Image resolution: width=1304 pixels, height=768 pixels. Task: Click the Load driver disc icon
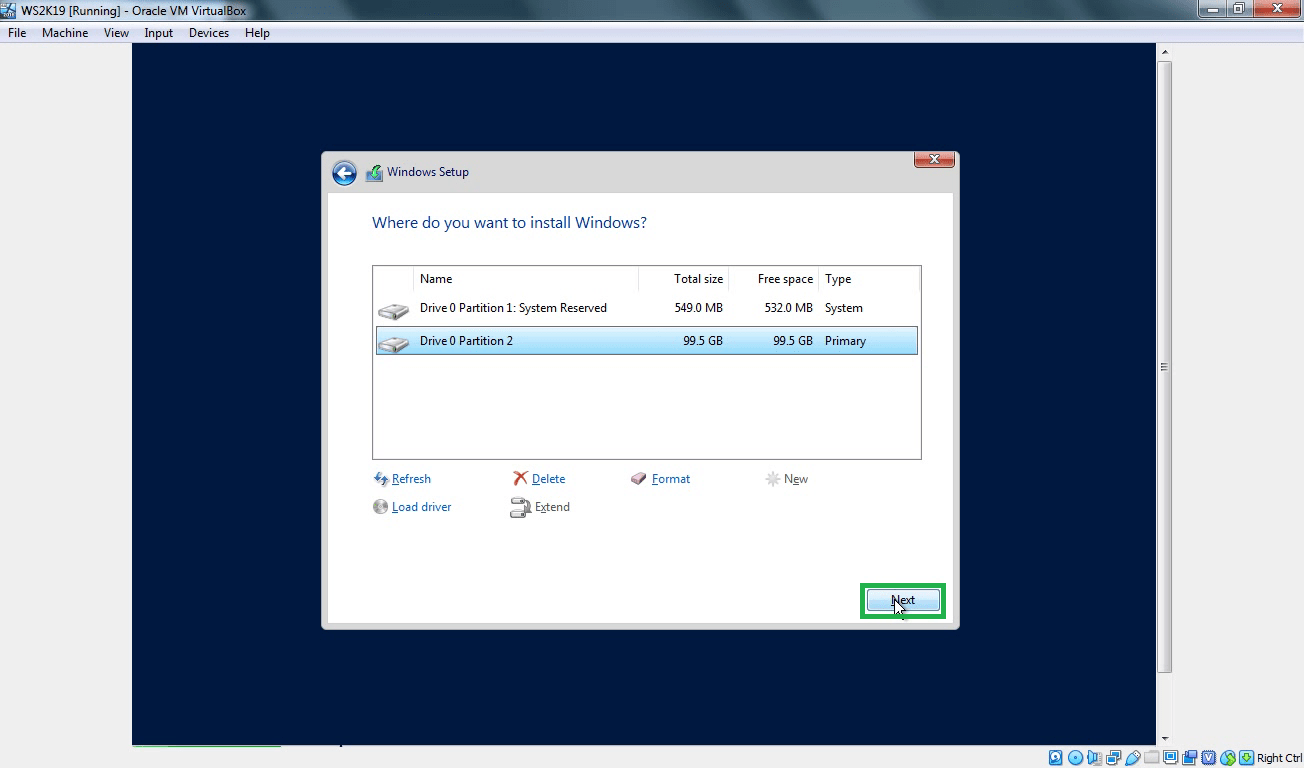coord(380,507)
